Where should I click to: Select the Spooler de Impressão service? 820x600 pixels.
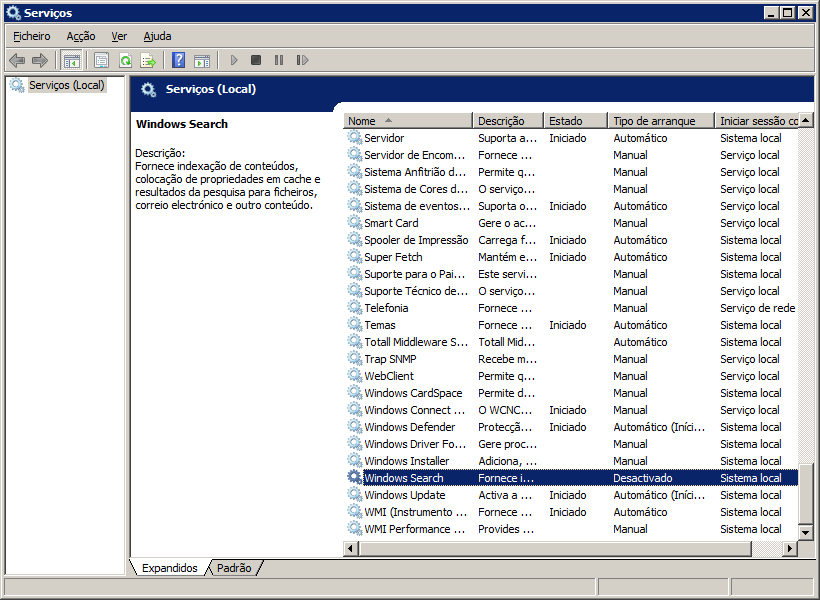571,240
